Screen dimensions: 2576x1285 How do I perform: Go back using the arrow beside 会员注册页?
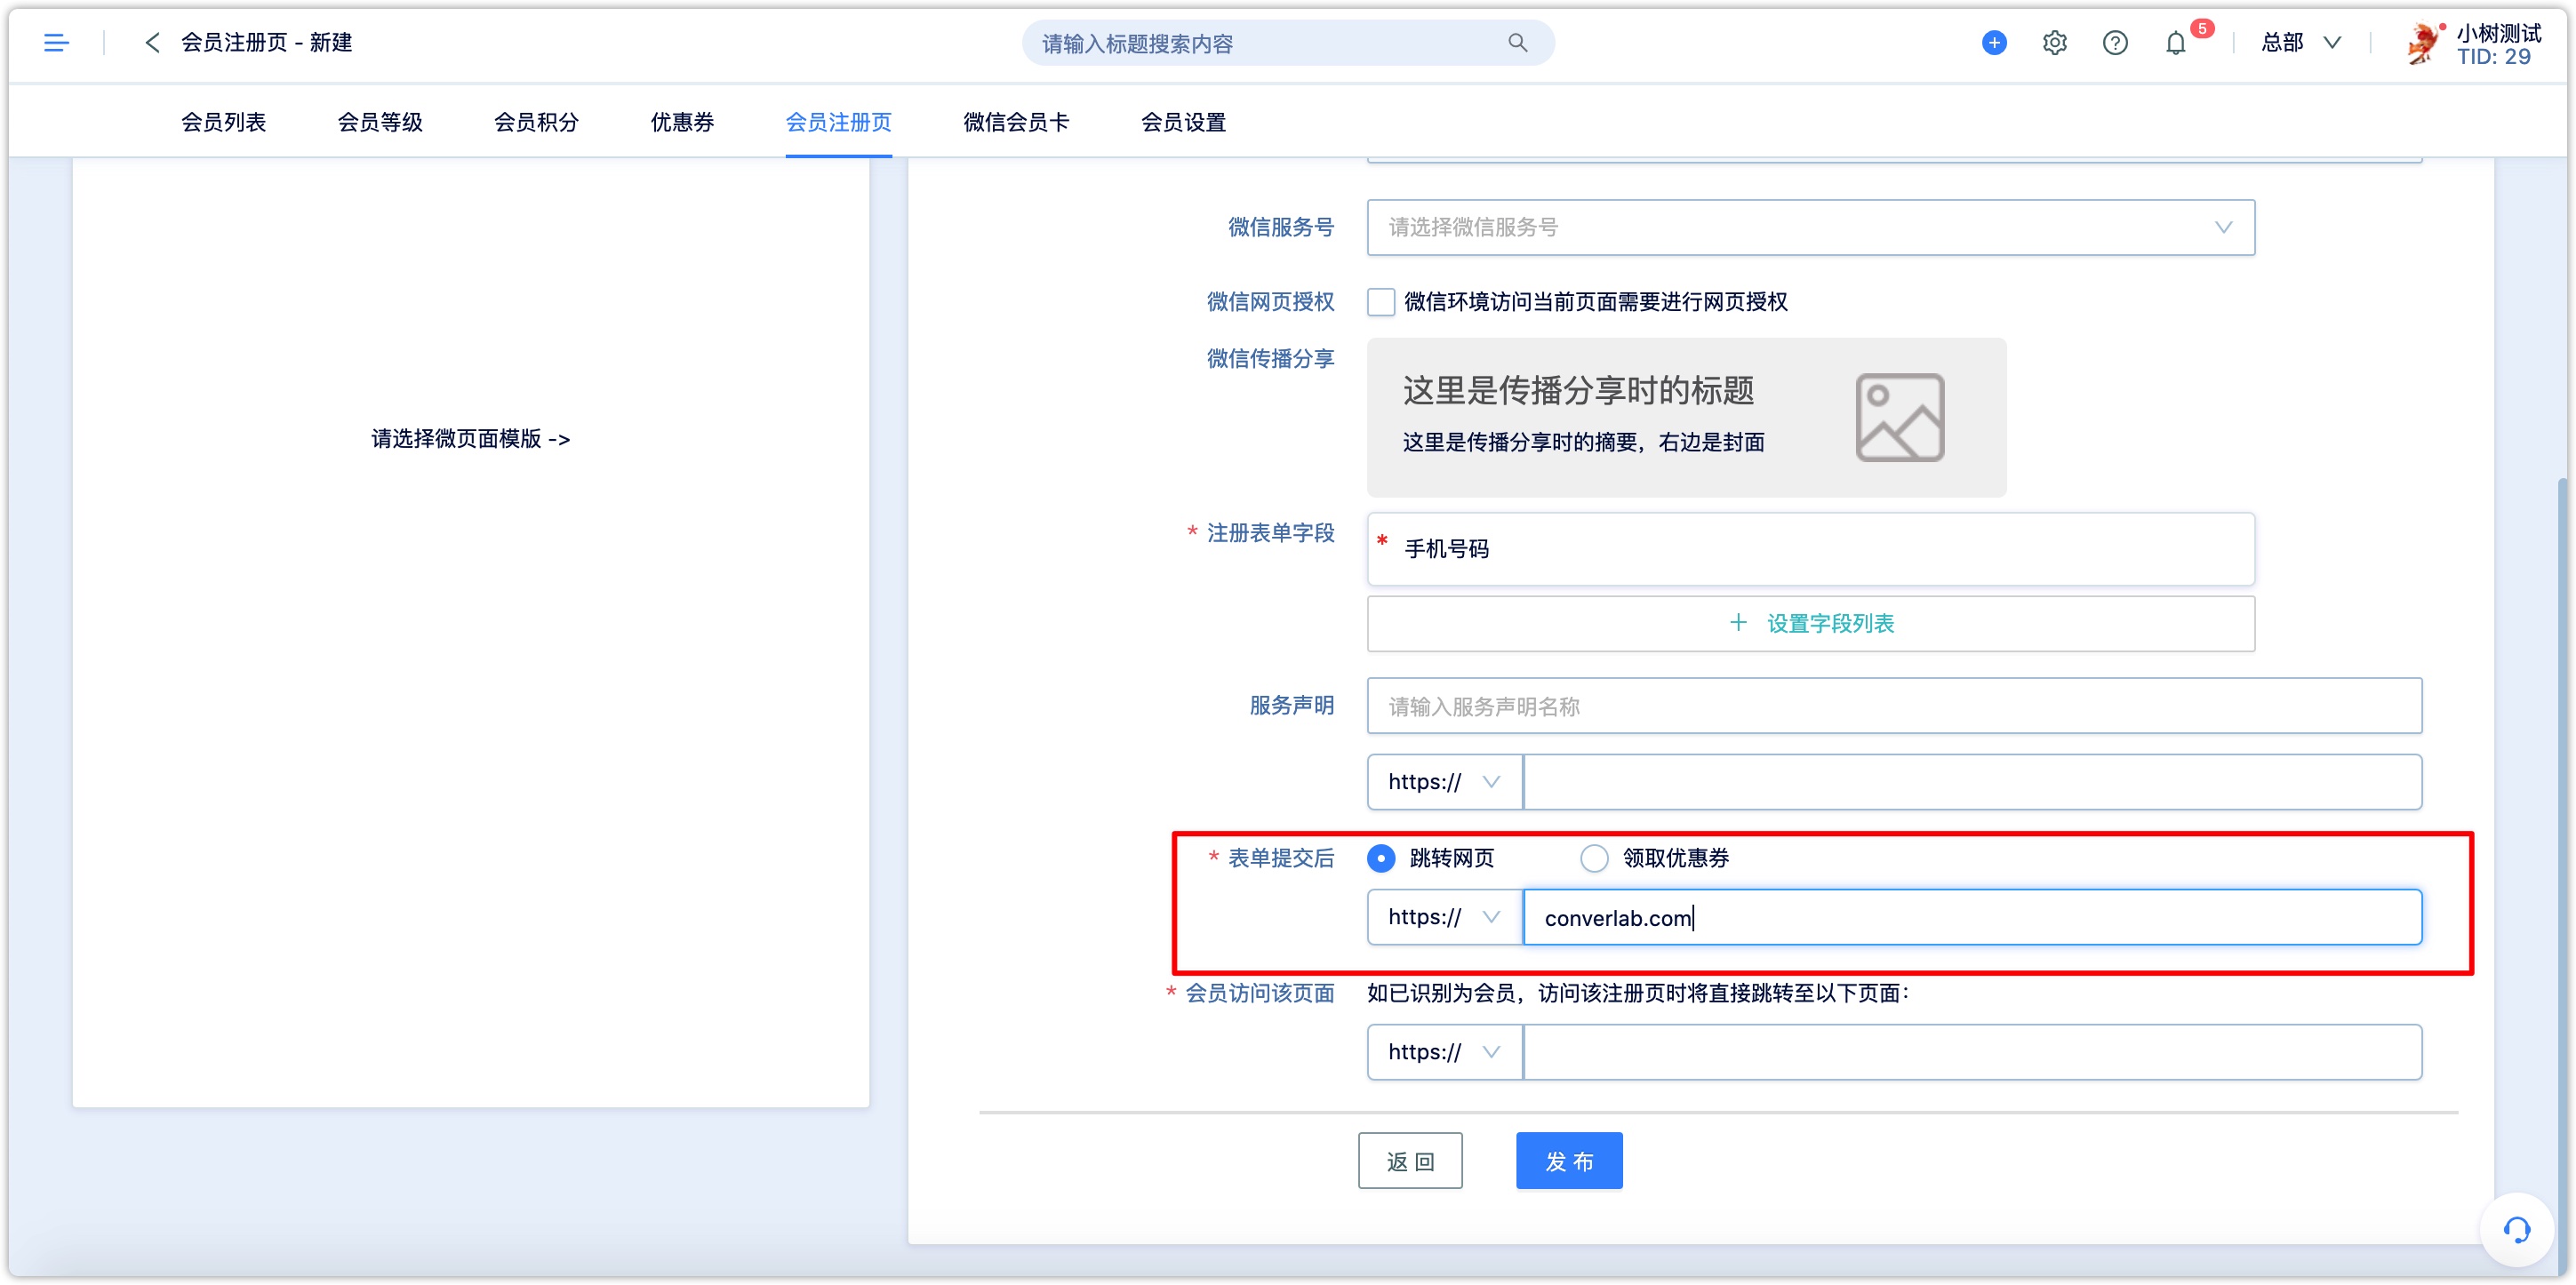point(152,42)
